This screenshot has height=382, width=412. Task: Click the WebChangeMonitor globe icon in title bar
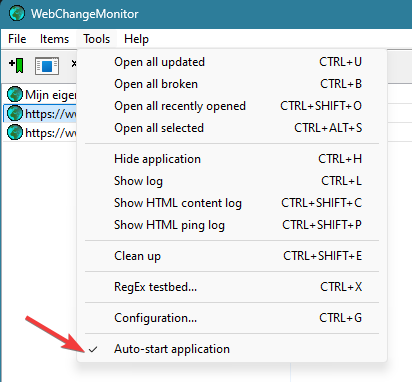(x=17, y=14)
